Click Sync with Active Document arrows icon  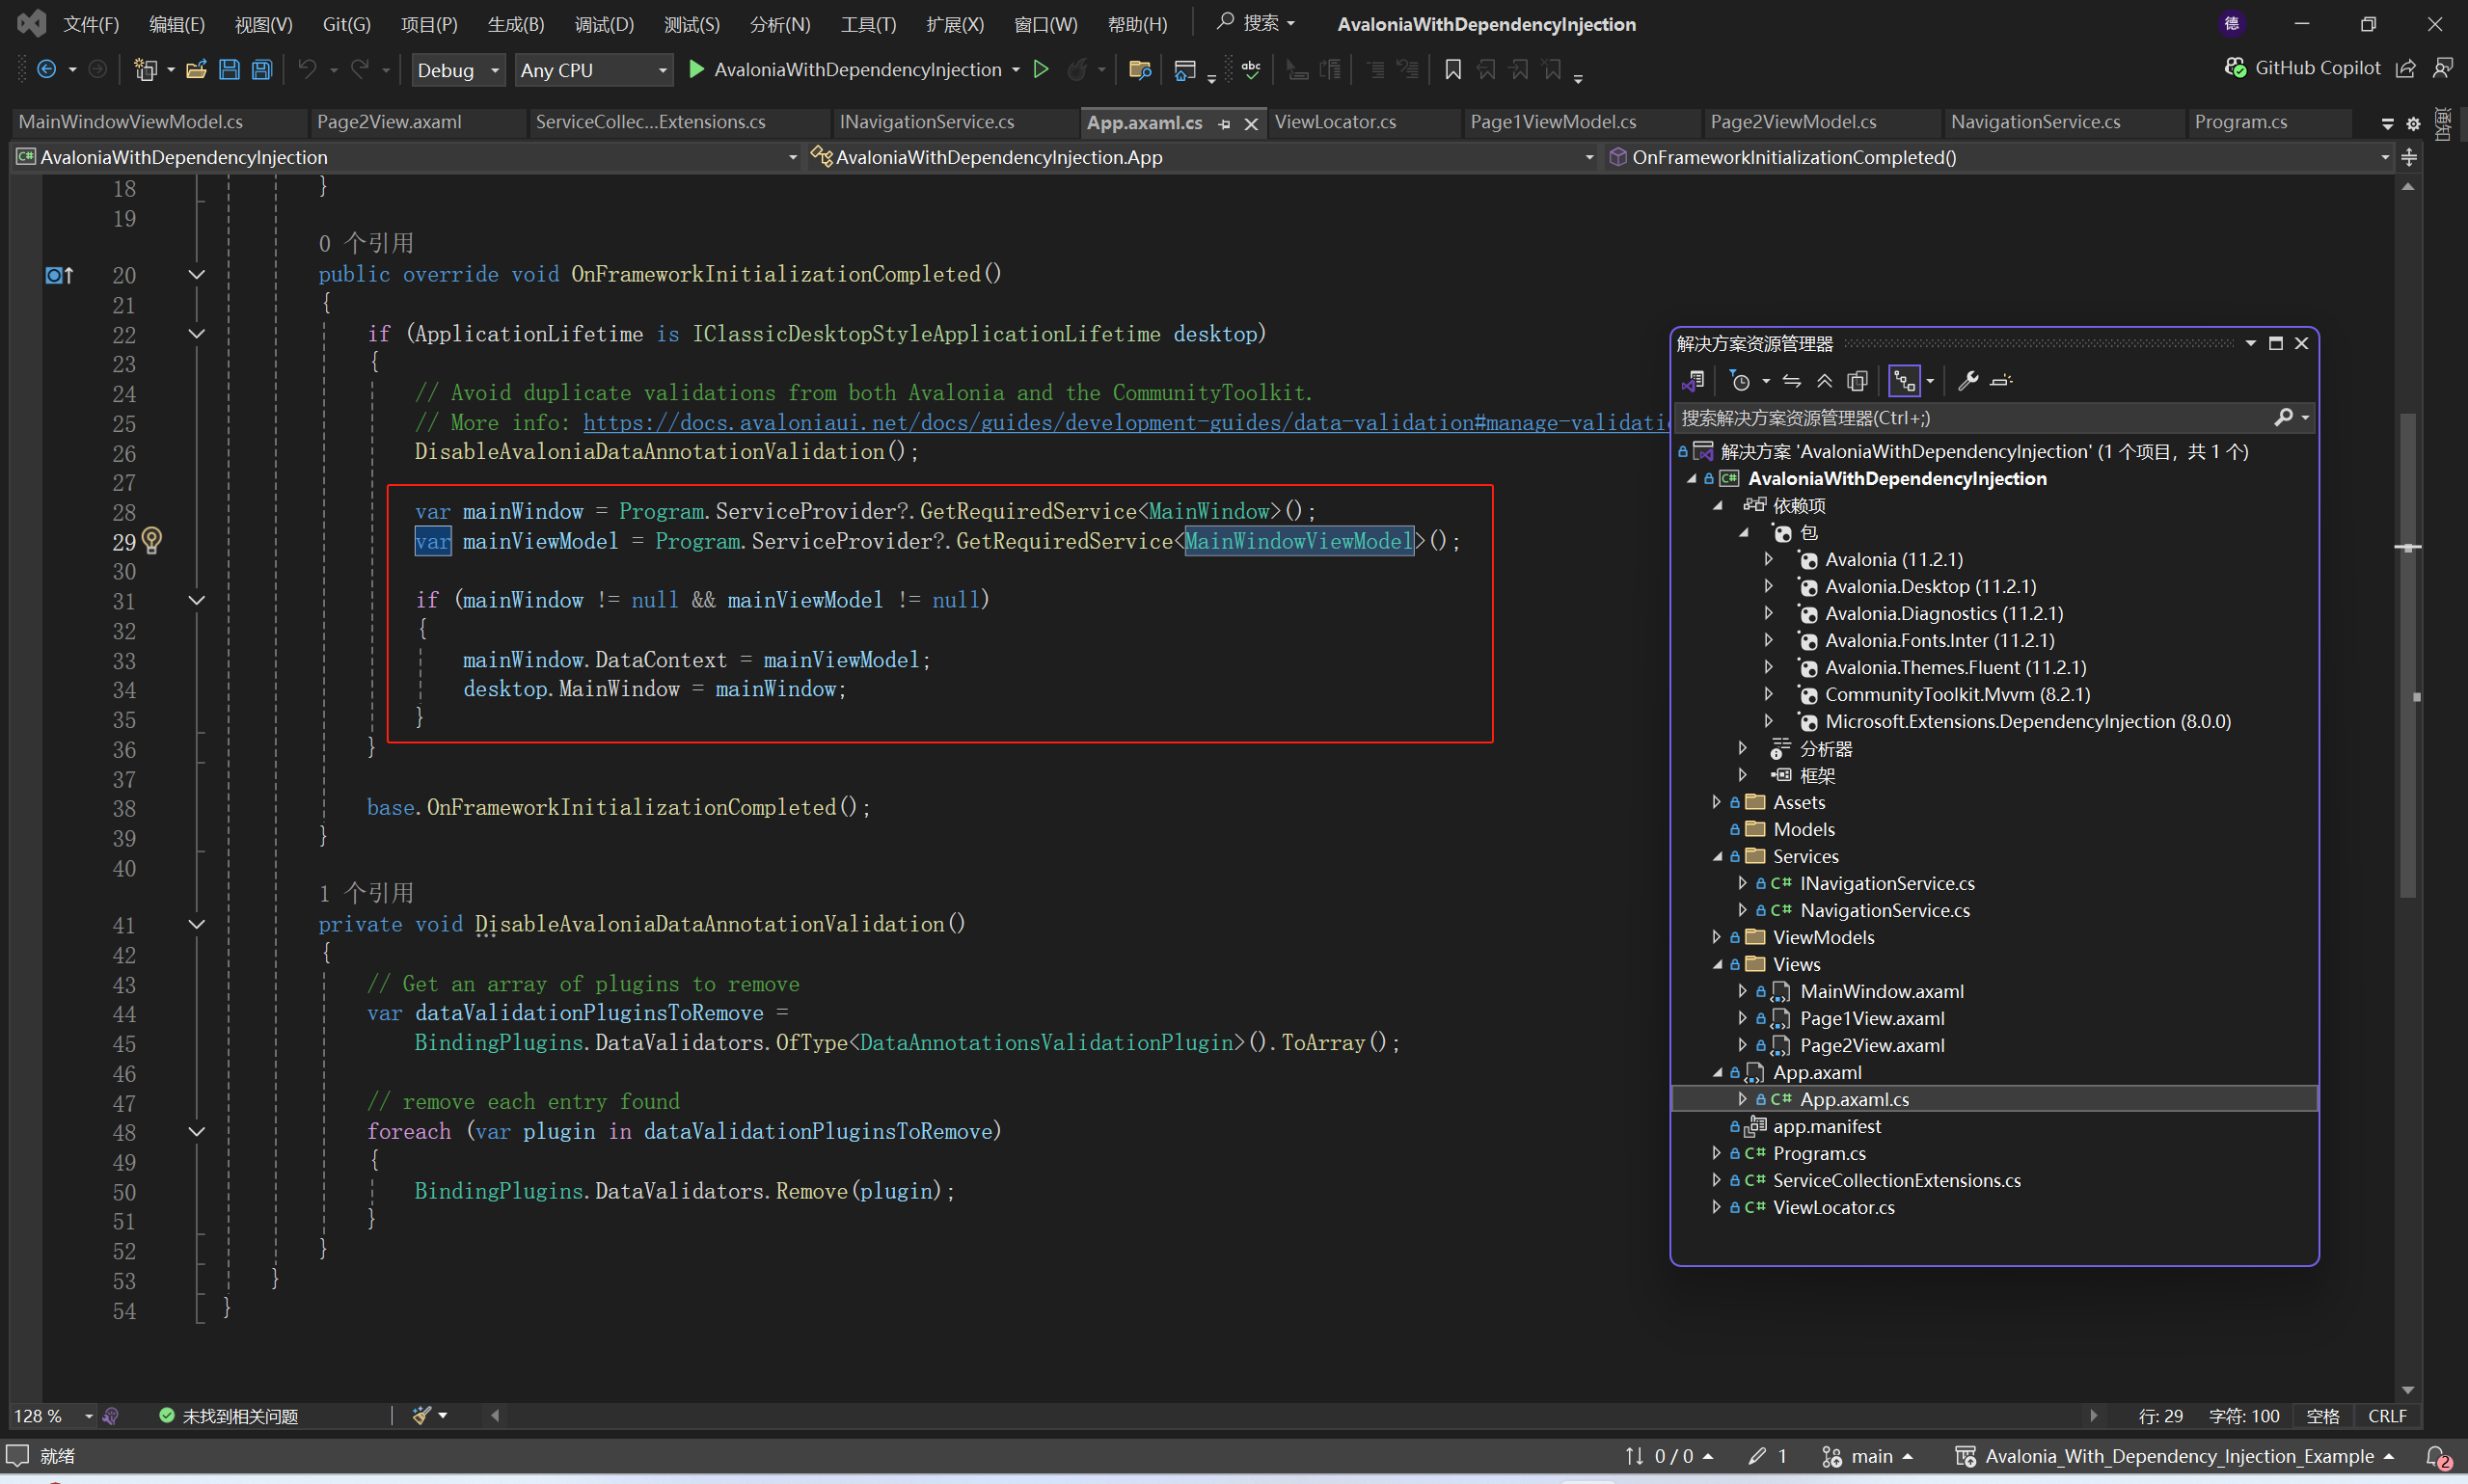point(1792,381)
